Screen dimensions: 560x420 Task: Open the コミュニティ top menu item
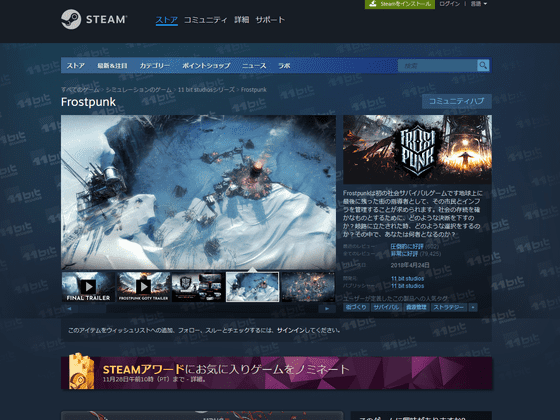click(205, 20)
